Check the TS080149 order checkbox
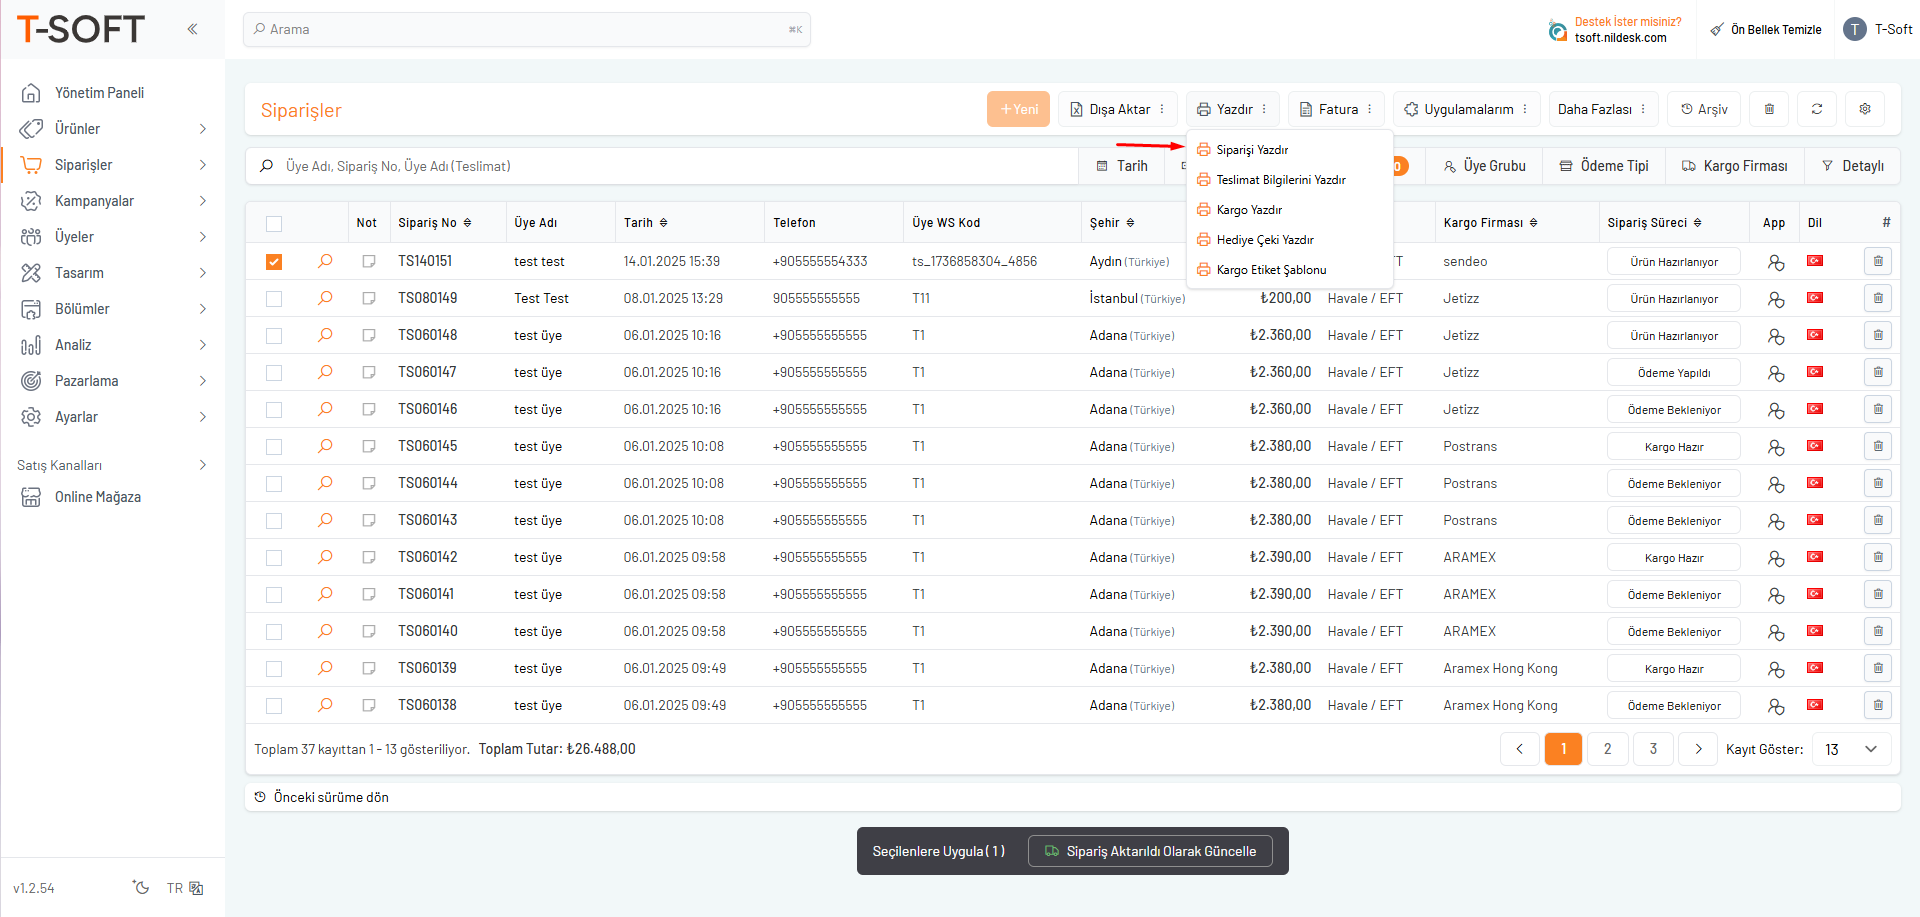 pyautogui.click(x=274, y=299)
